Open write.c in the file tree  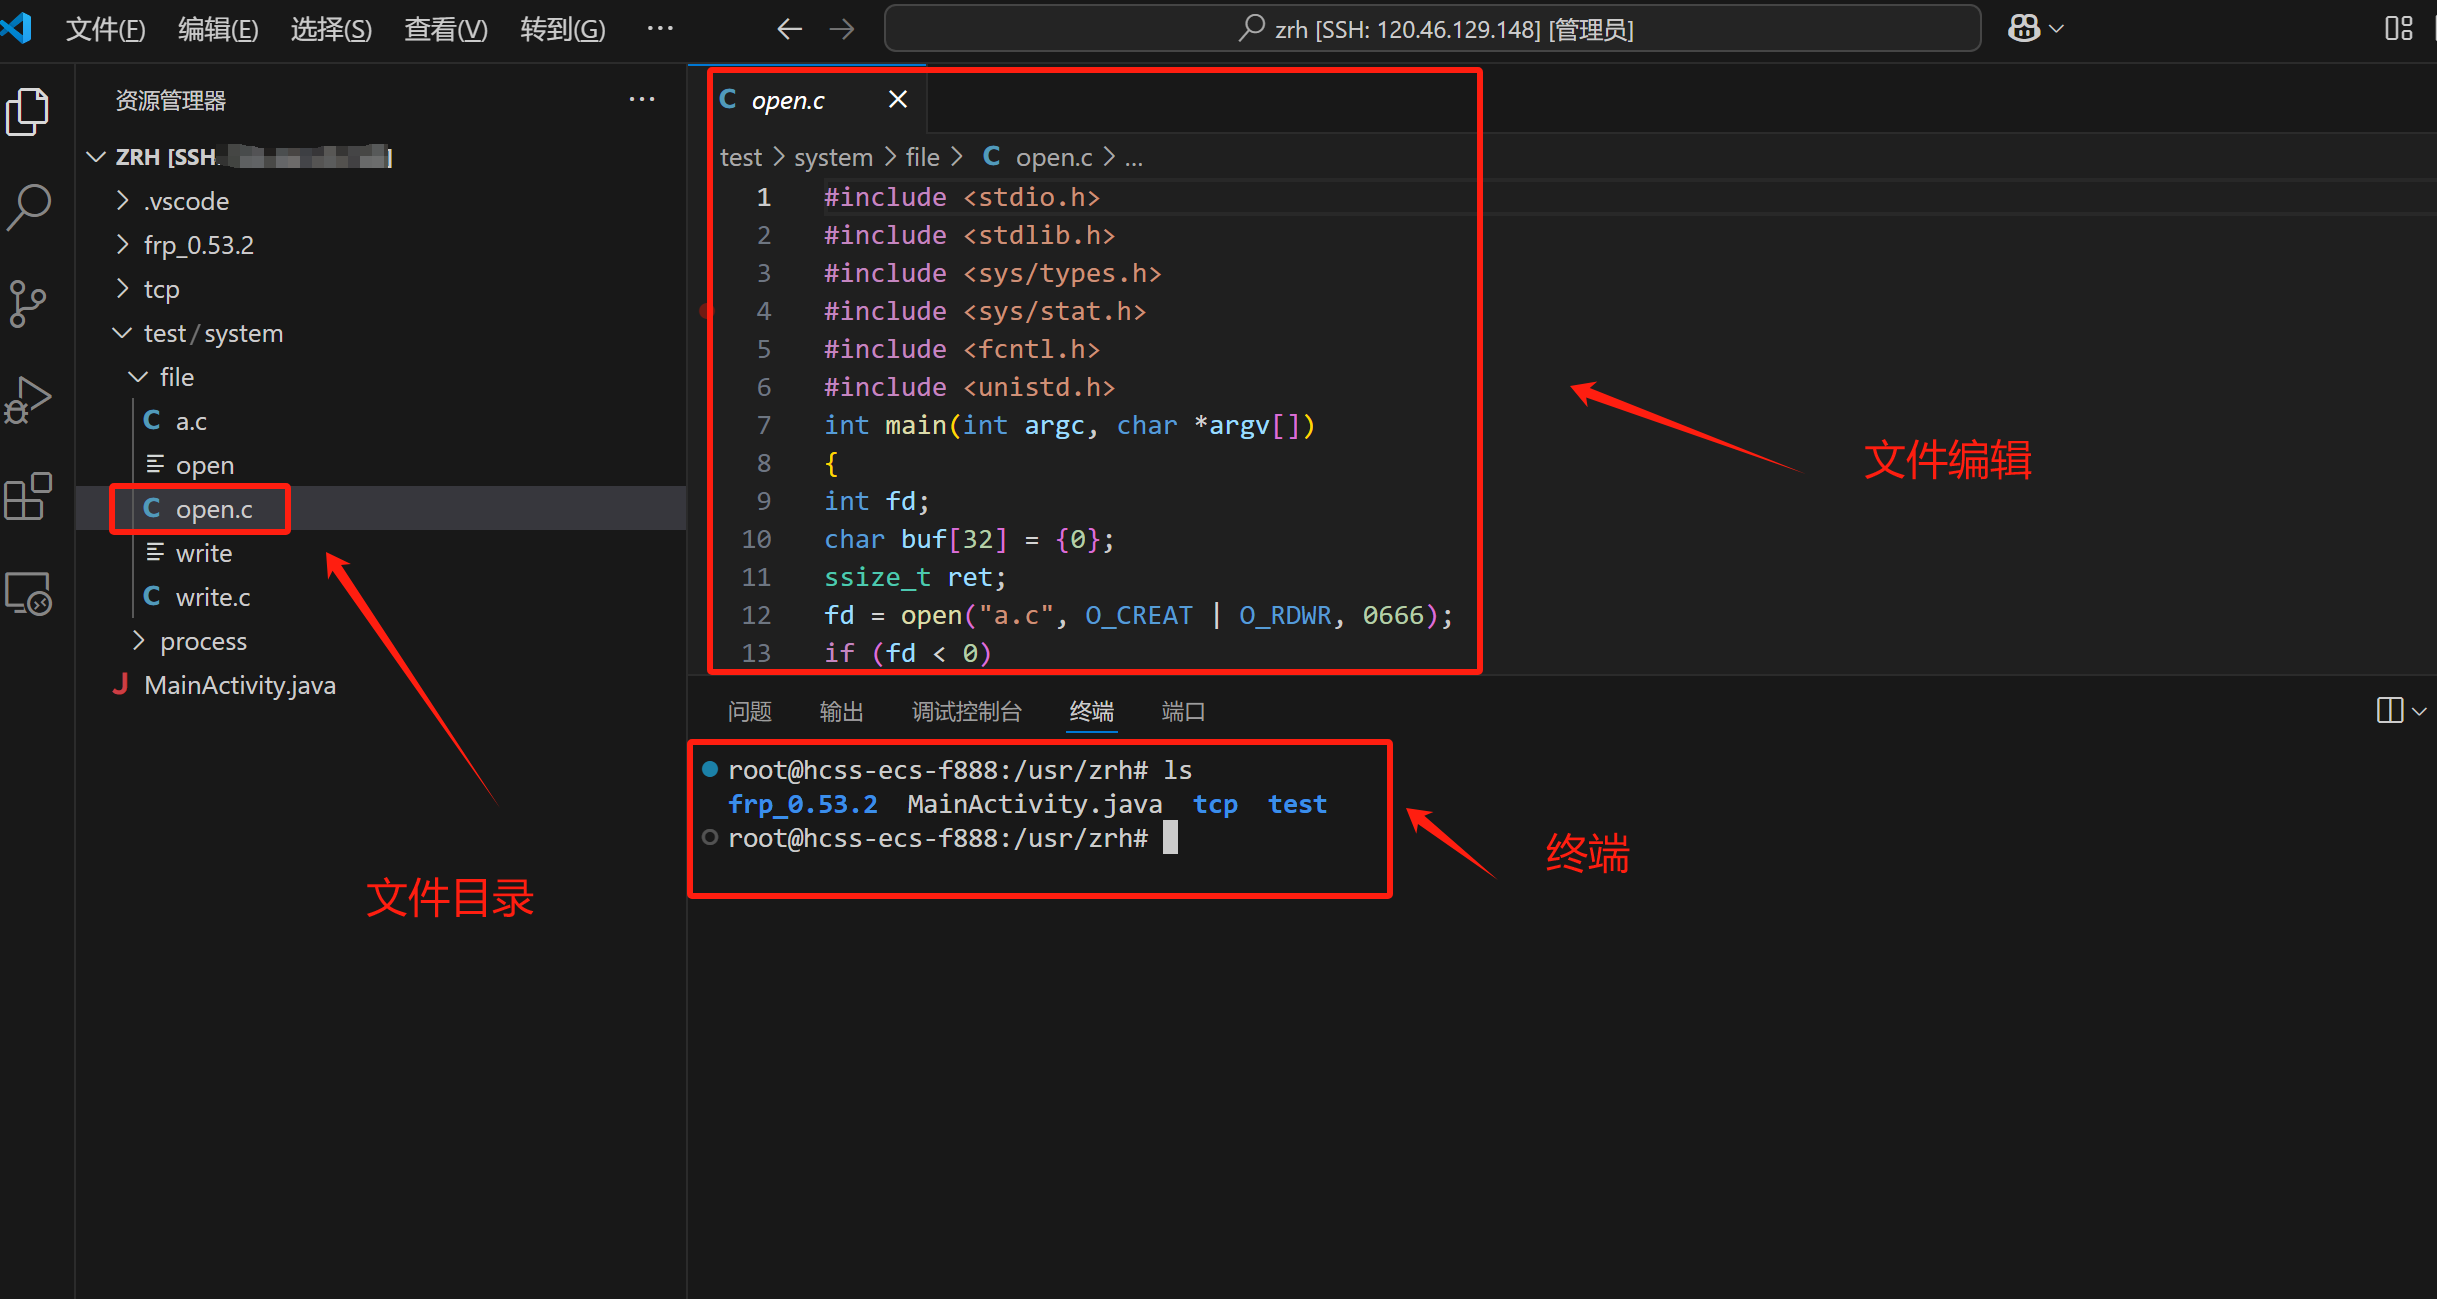point(212,597)
